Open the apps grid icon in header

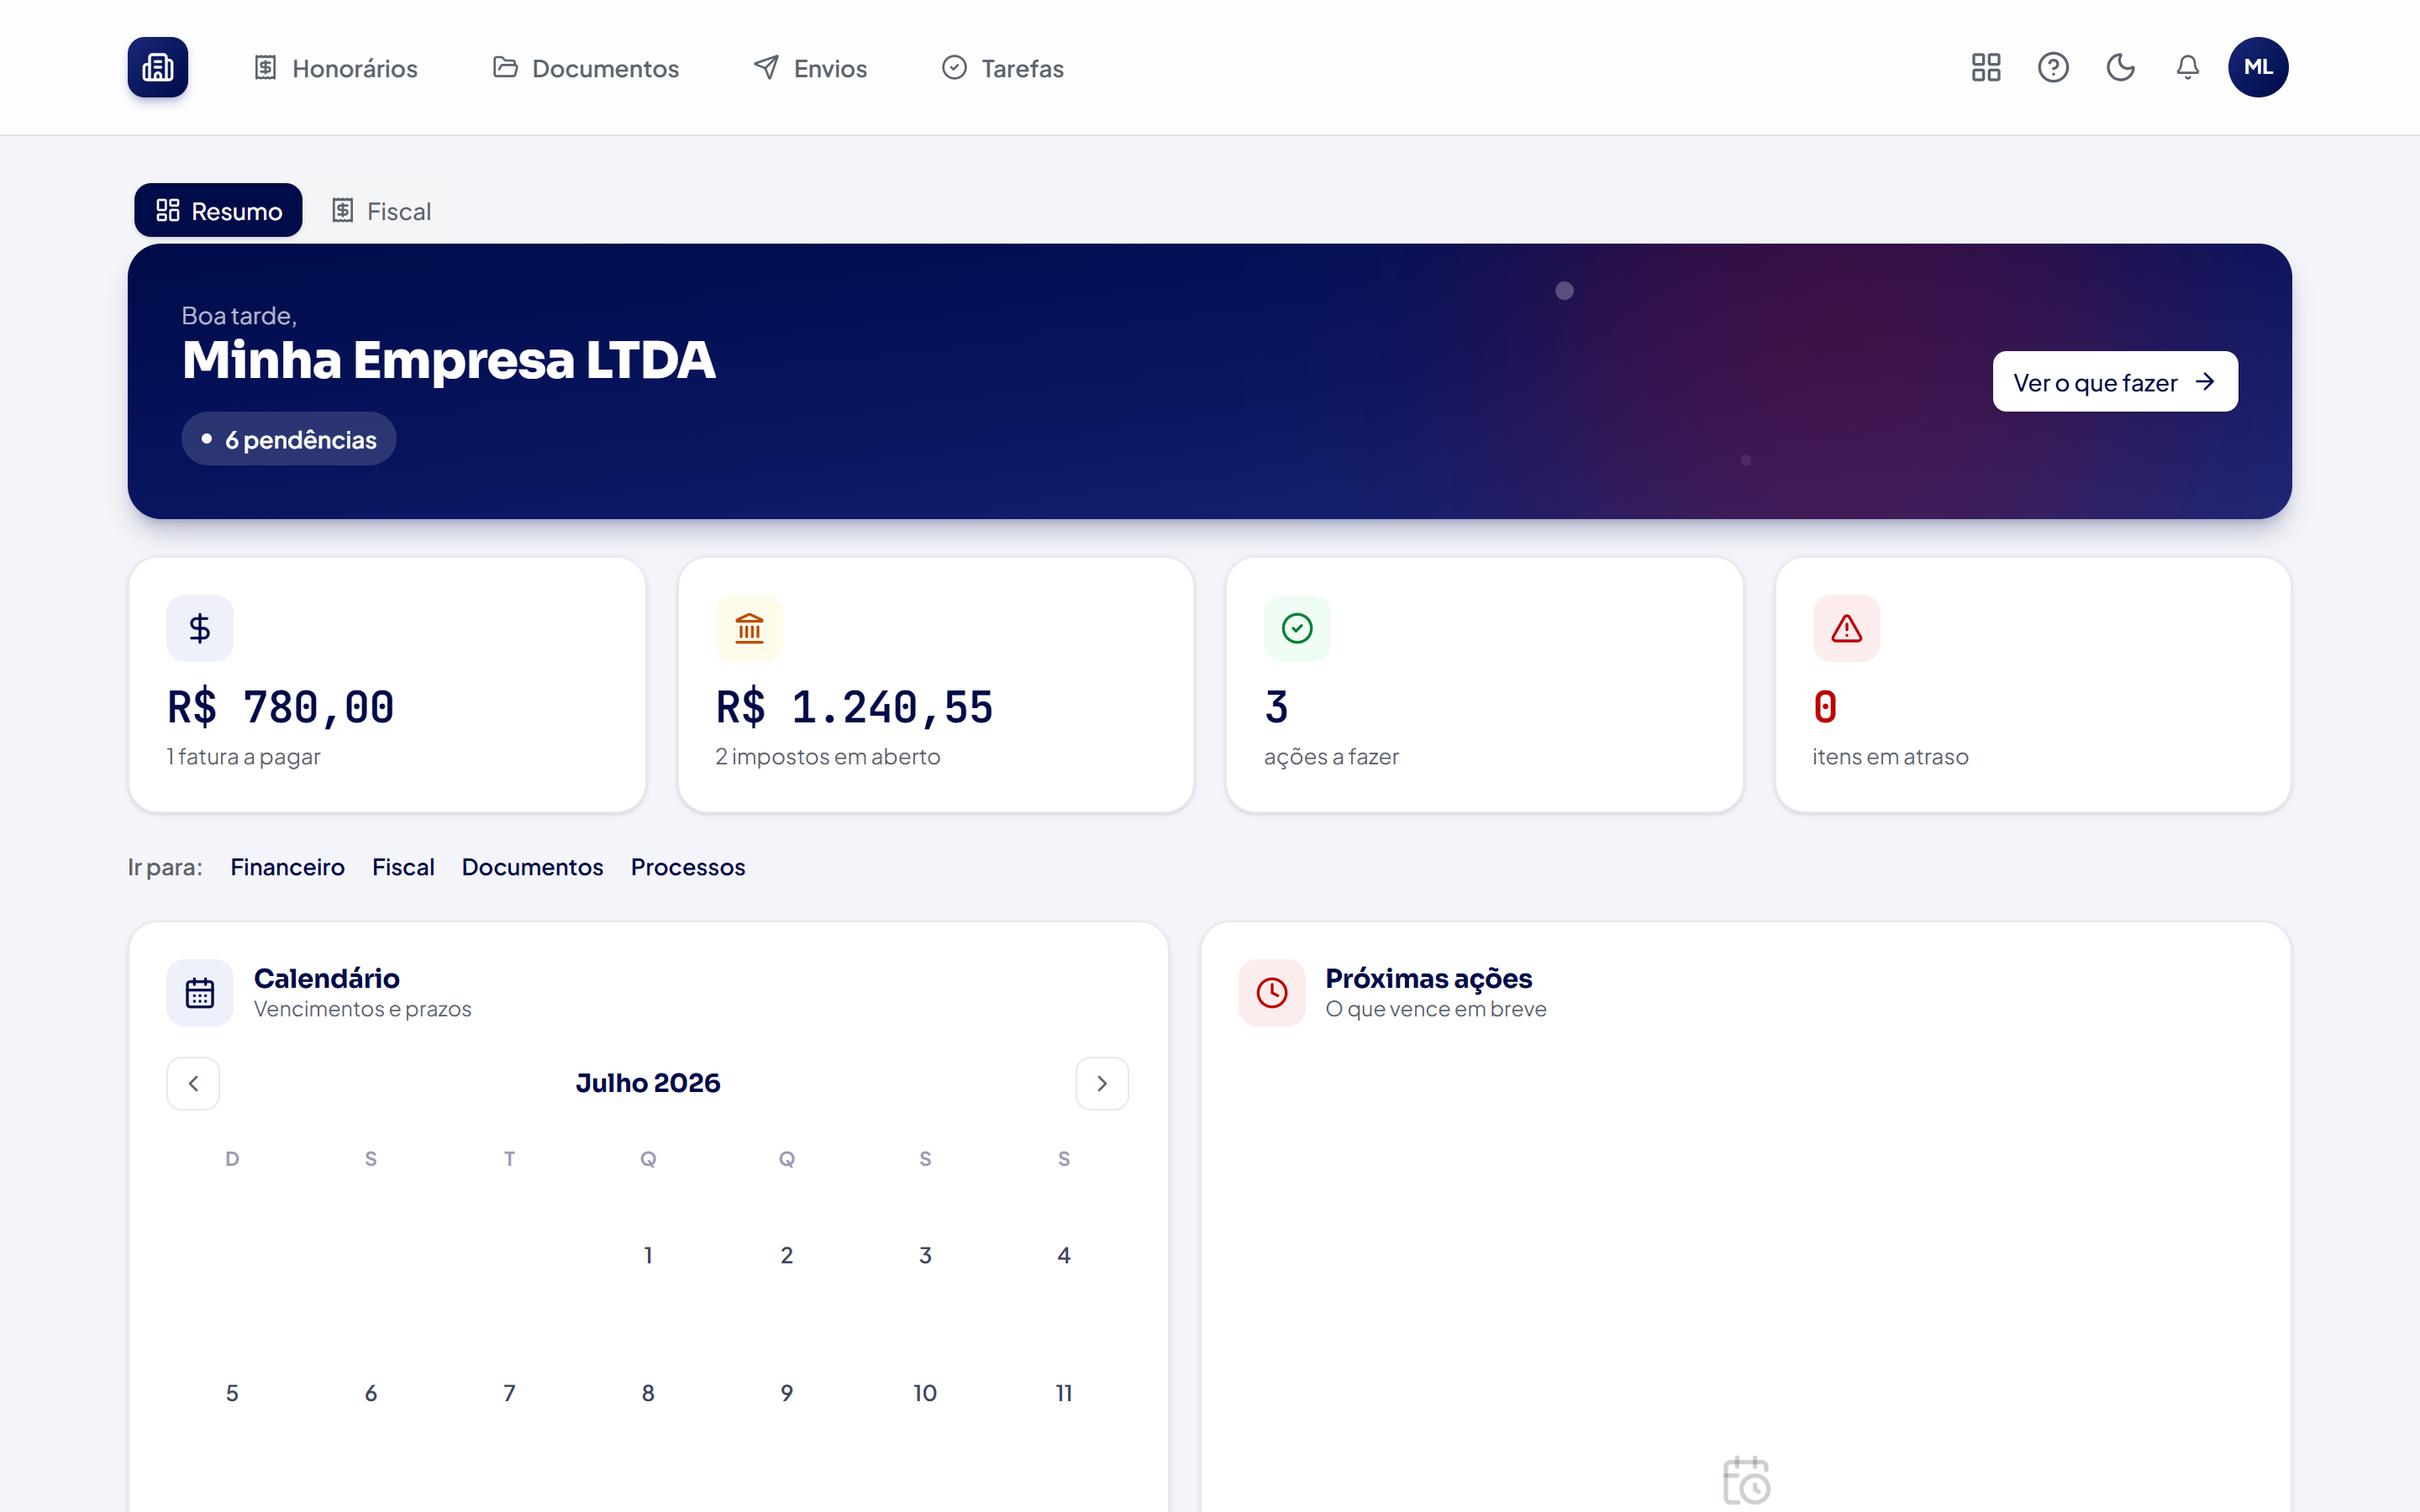point(1986,67)
